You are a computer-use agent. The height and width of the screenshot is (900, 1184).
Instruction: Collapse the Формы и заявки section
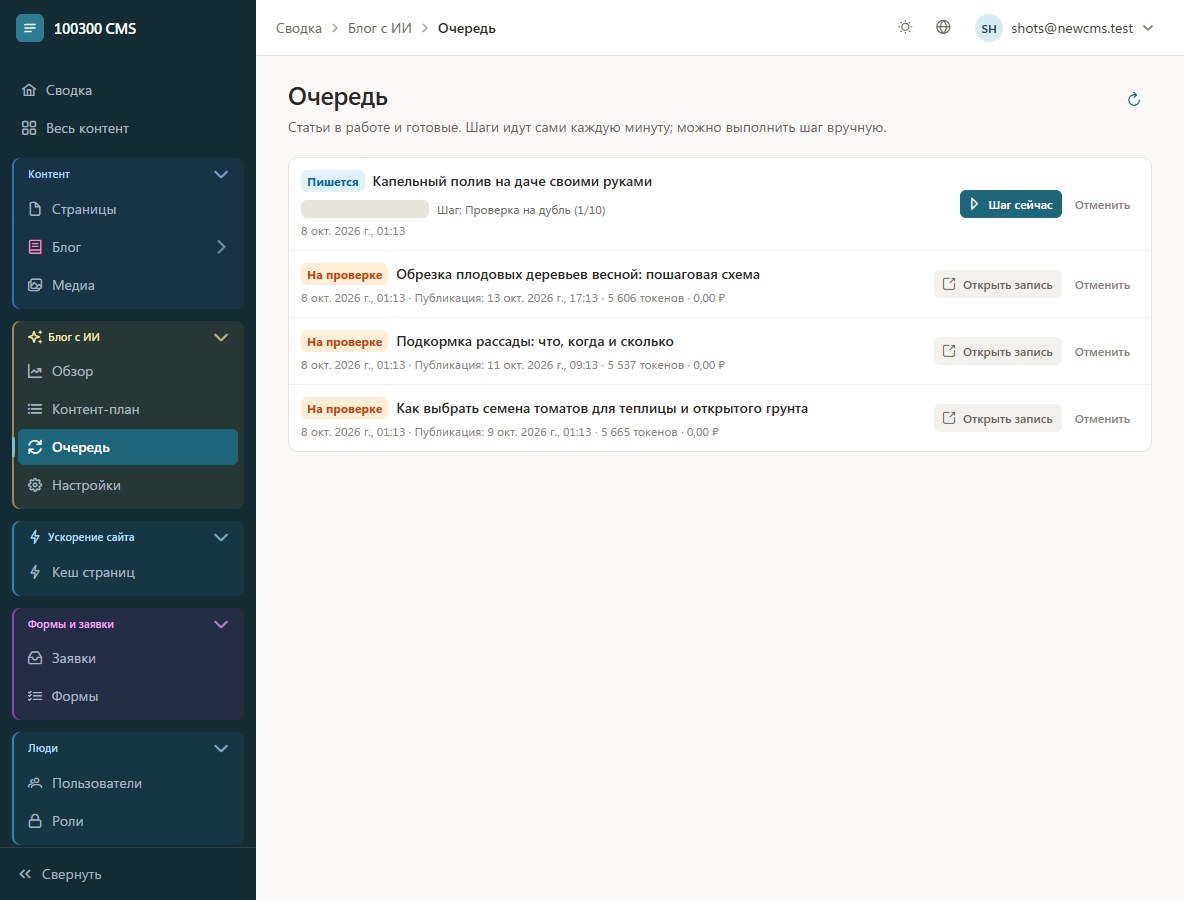pyautogui.click(x=220, y=624)
